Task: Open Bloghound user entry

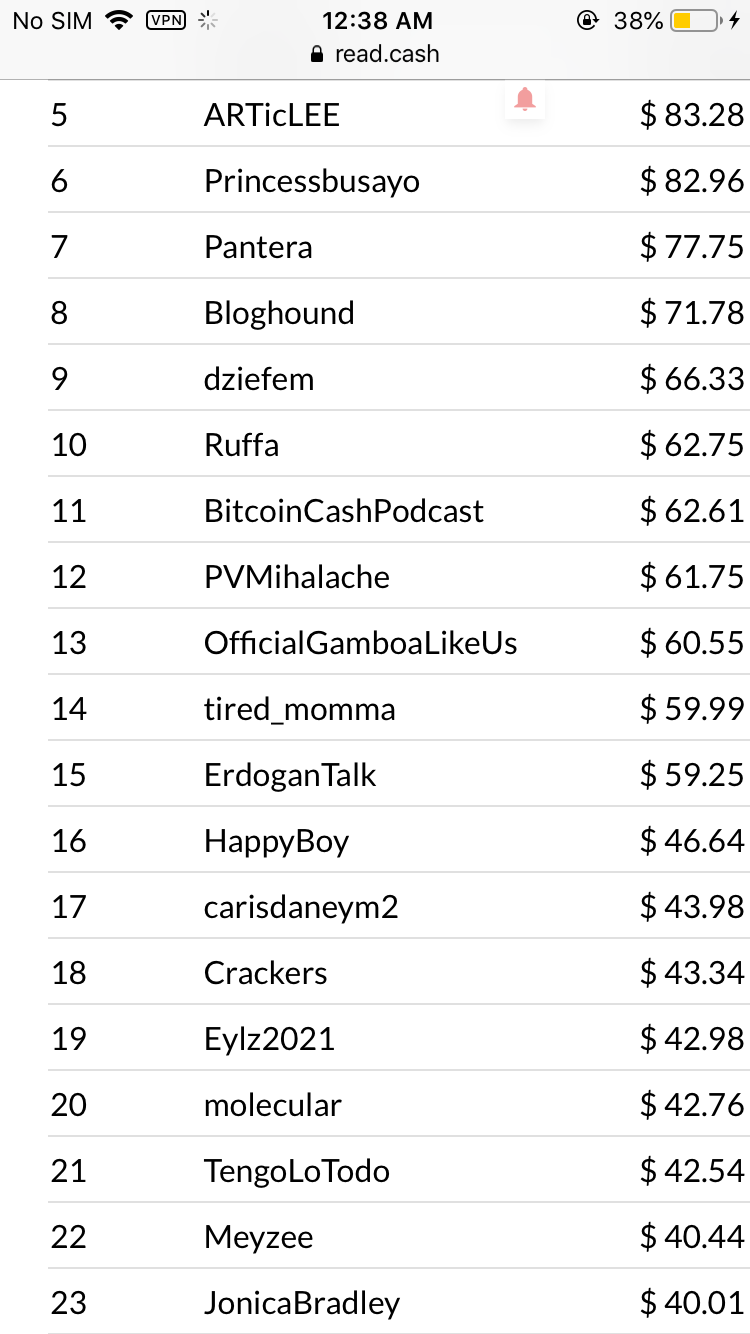Action: pyautogui.click(x=279, y=313)
